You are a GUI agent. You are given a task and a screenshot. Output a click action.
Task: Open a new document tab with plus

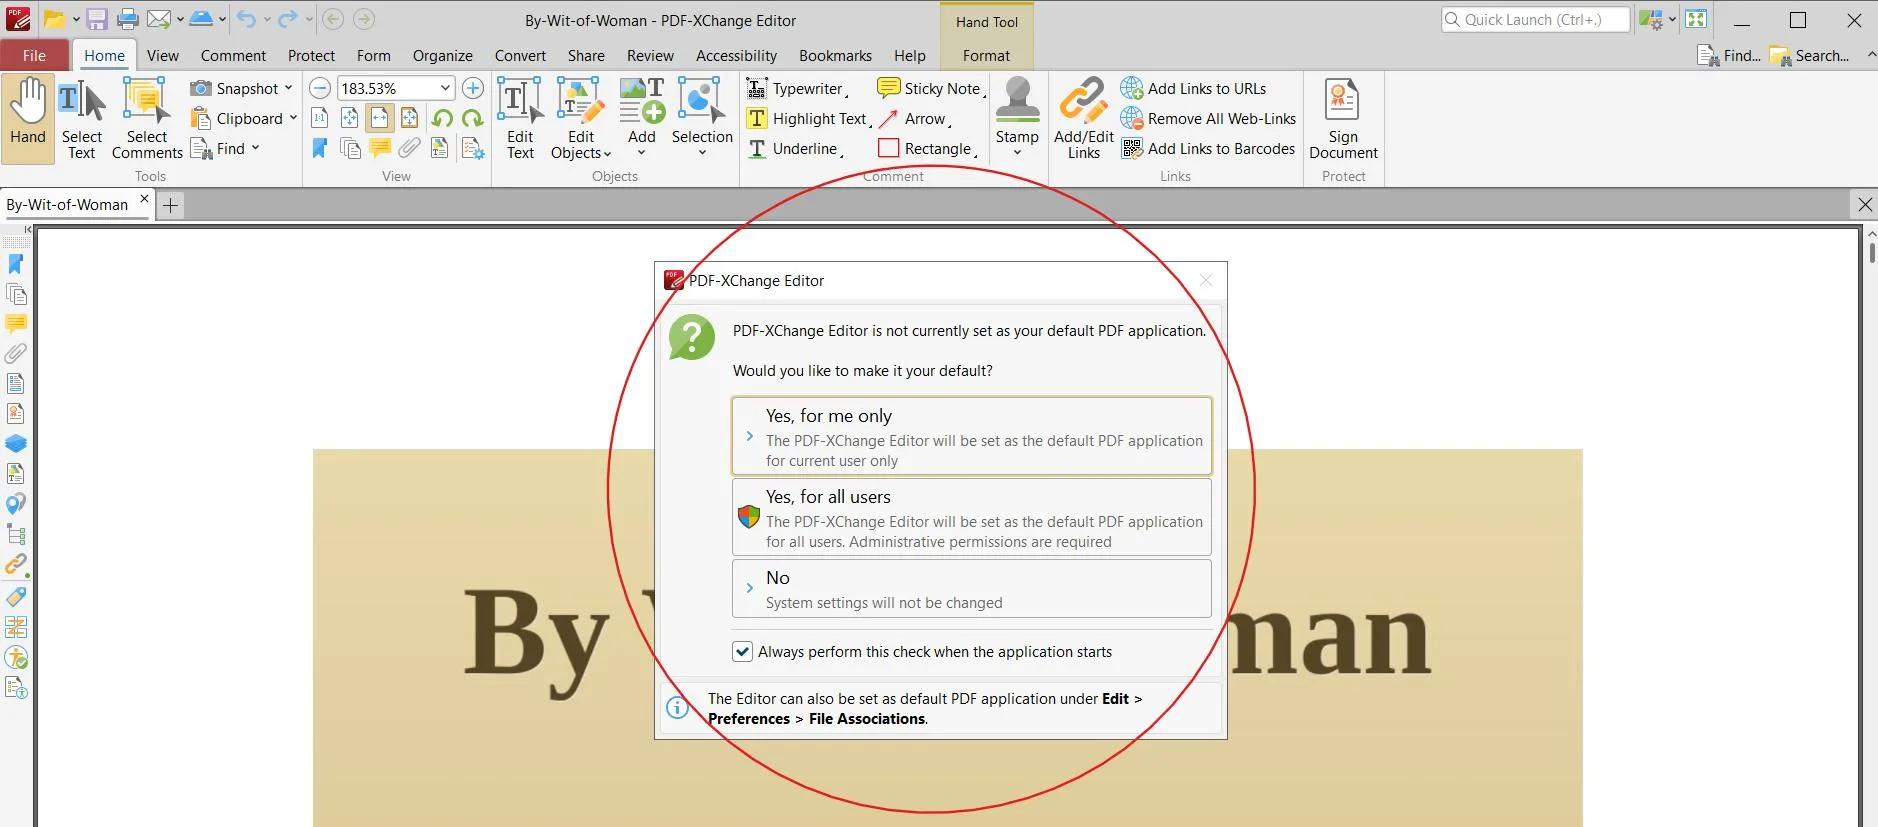[x=171, y=206]
